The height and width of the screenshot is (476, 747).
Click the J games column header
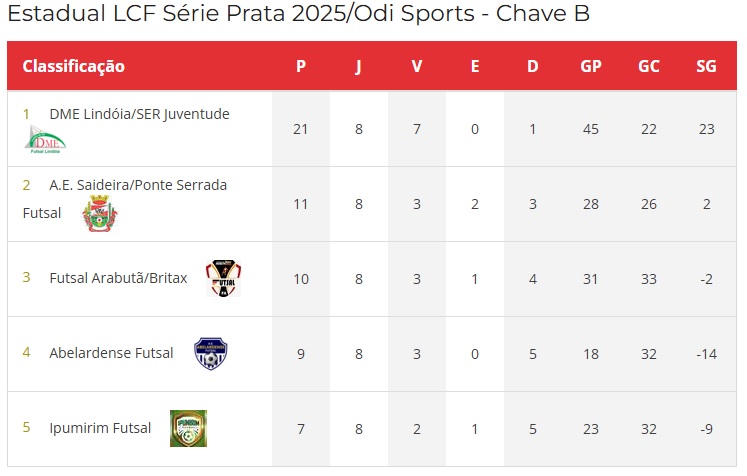tap(359, 66)
